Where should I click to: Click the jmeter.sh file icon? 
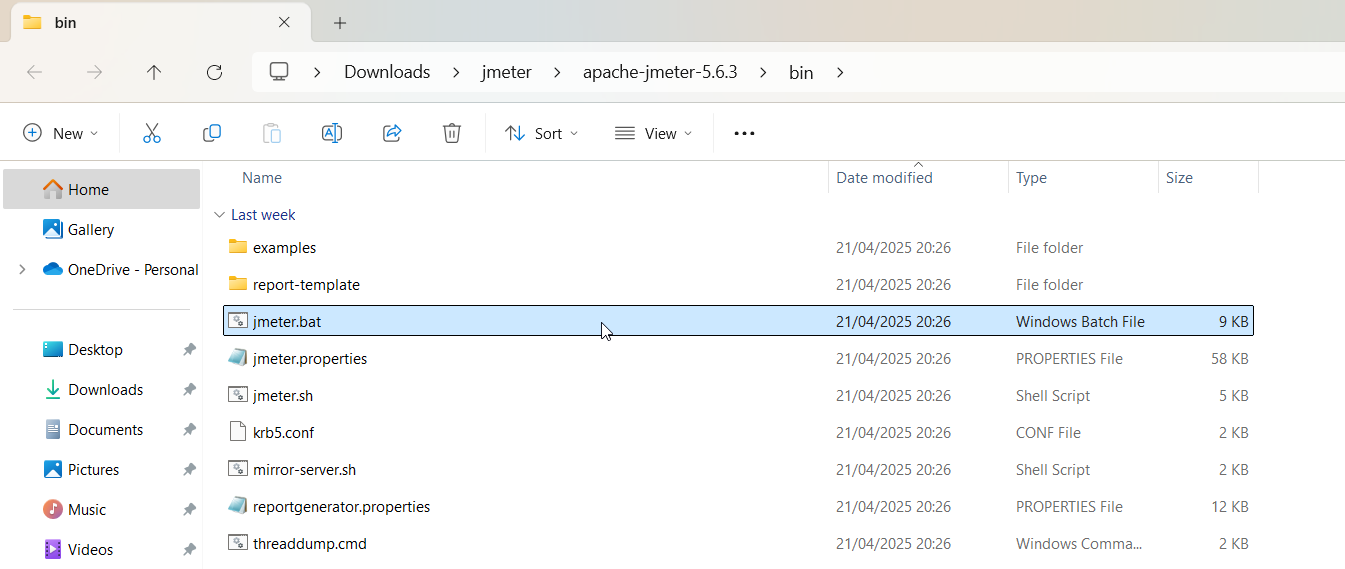pyautogui.click(x=237, y=395)
